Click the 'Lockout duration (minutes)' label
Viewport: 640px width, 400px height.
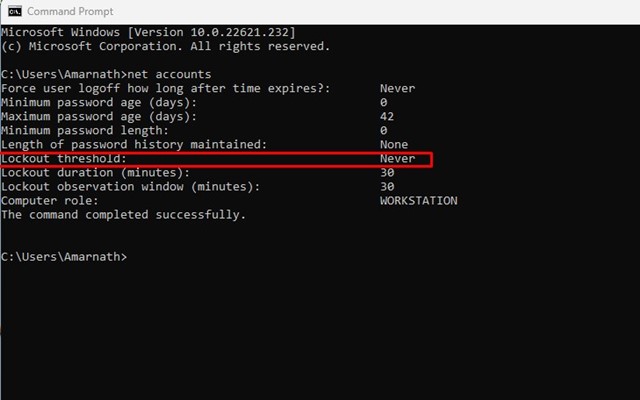point(95,172)
